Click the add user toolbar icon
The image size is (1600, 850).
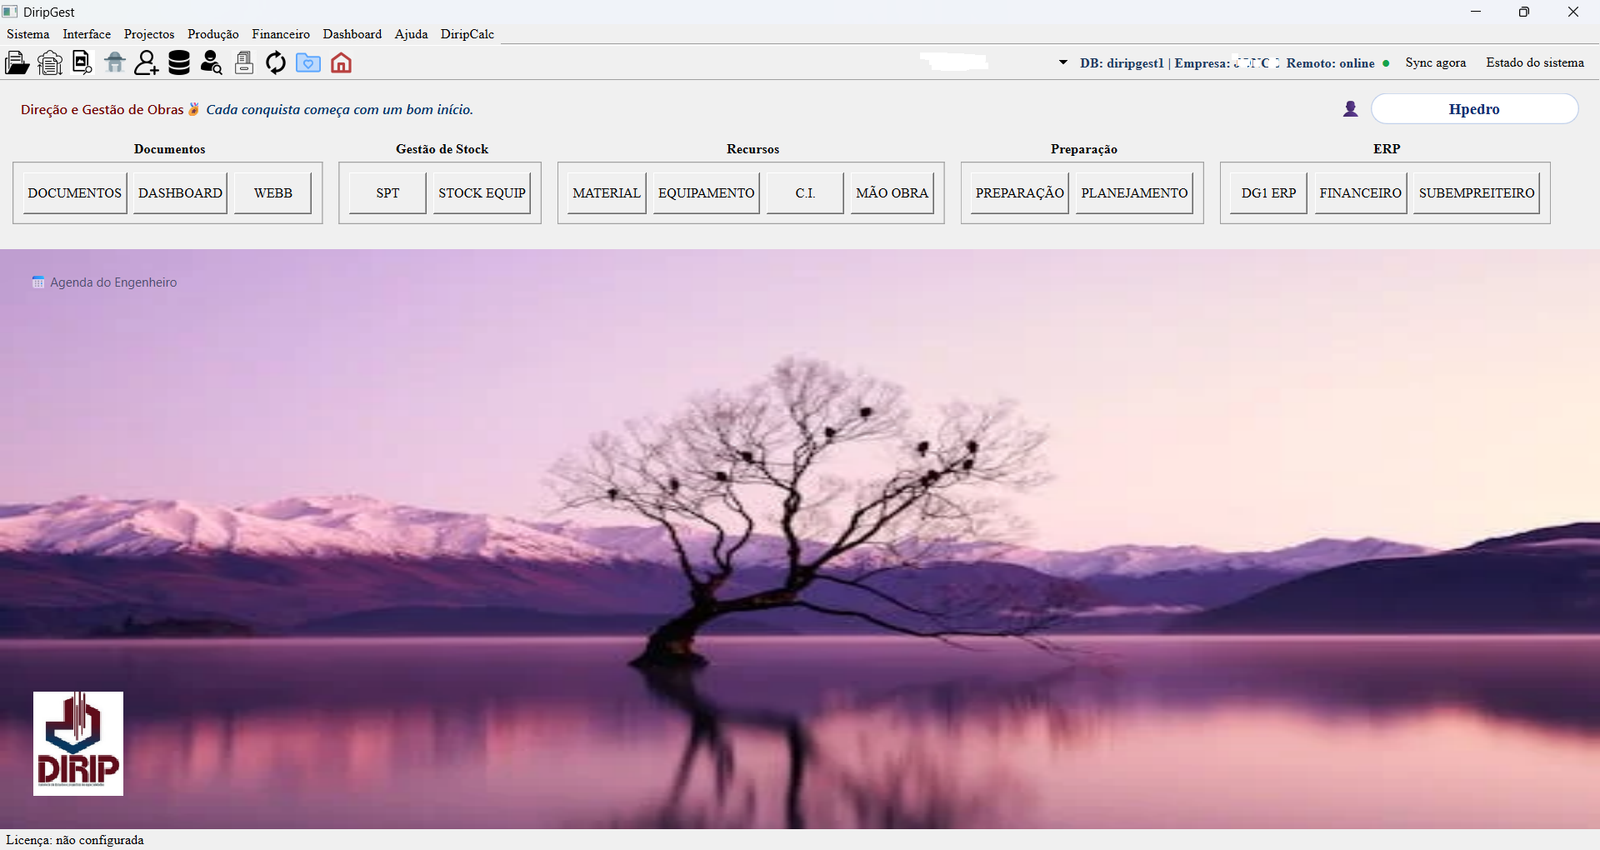(x=146, y=63)
